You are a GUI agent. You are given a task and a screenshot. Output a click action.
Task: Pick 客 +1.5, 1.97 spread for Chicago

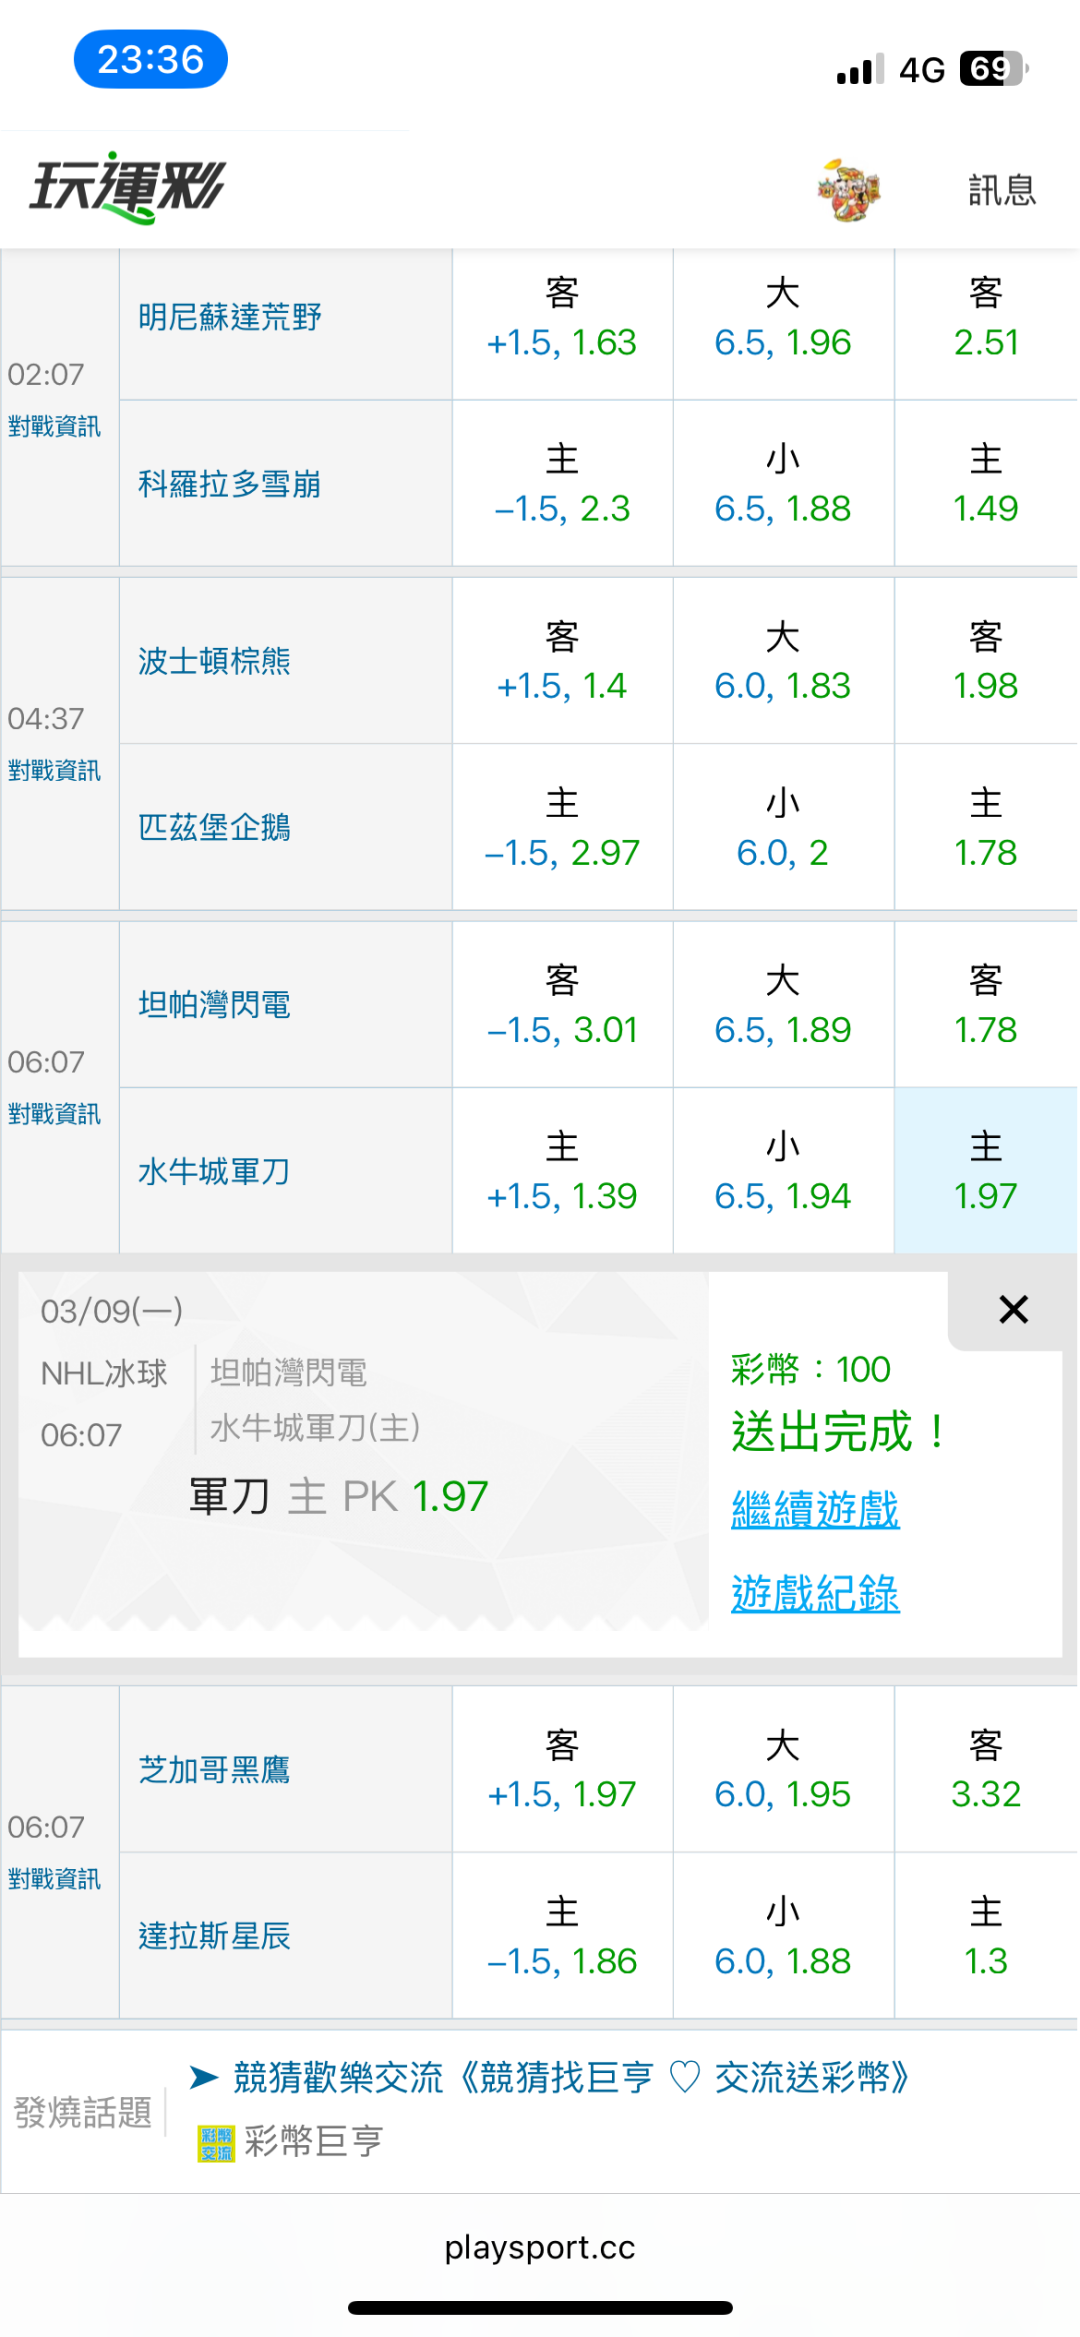[562, 1769]
